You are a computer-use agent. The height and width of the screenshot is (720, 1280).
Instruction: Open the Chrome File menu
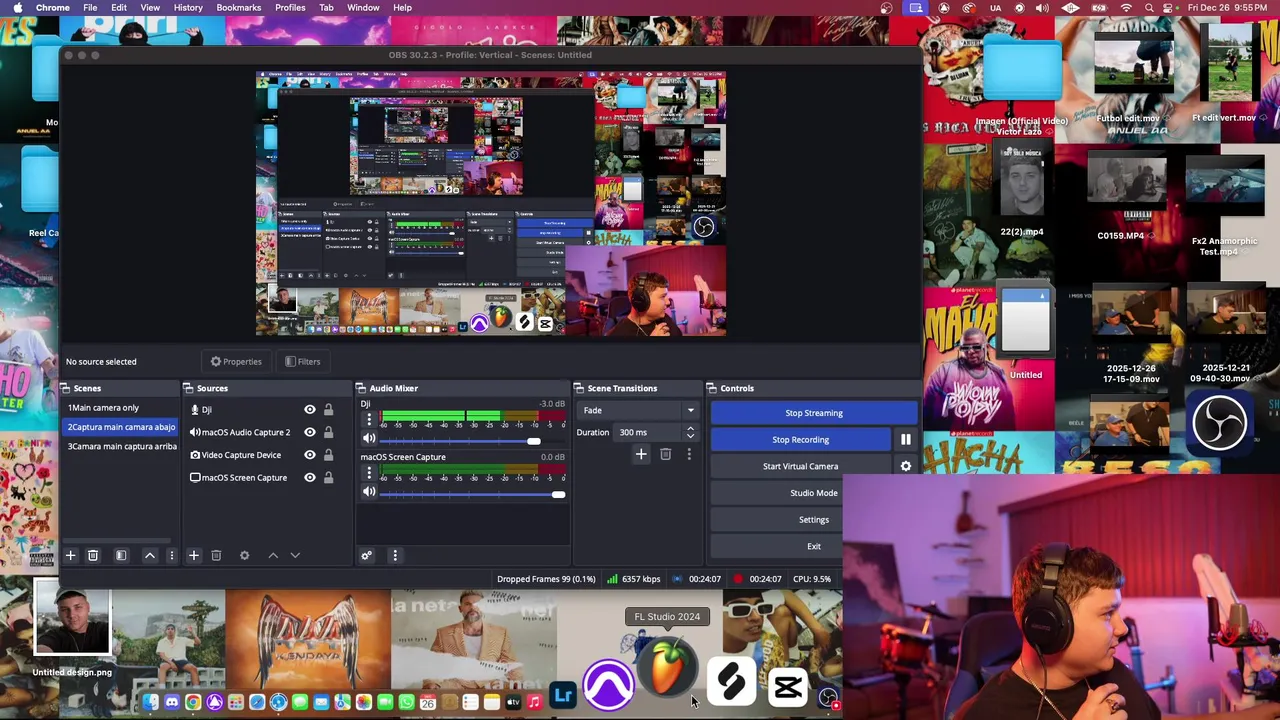pyautogui.click(x=90, y=8)
